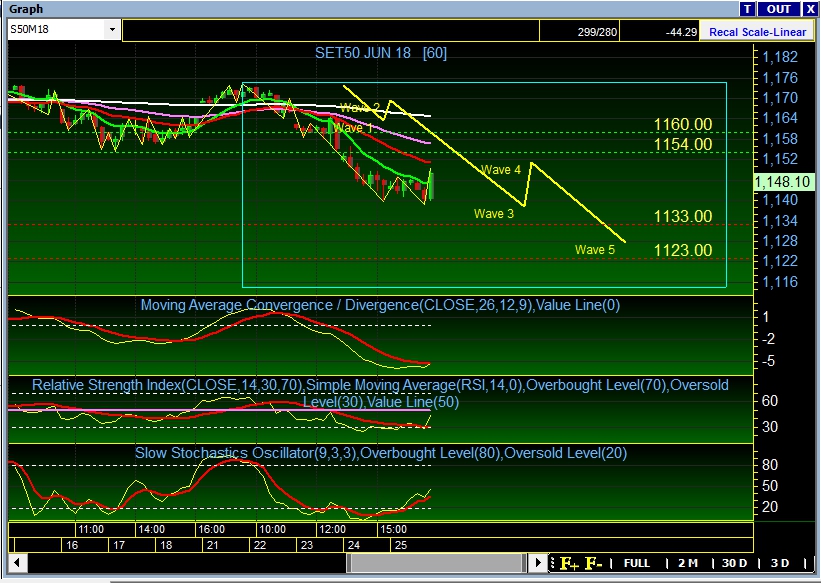This screenshot has height=583, width=821.
Task: Click the current price tag 1,148.10
Action: click(x=784, y=182)
